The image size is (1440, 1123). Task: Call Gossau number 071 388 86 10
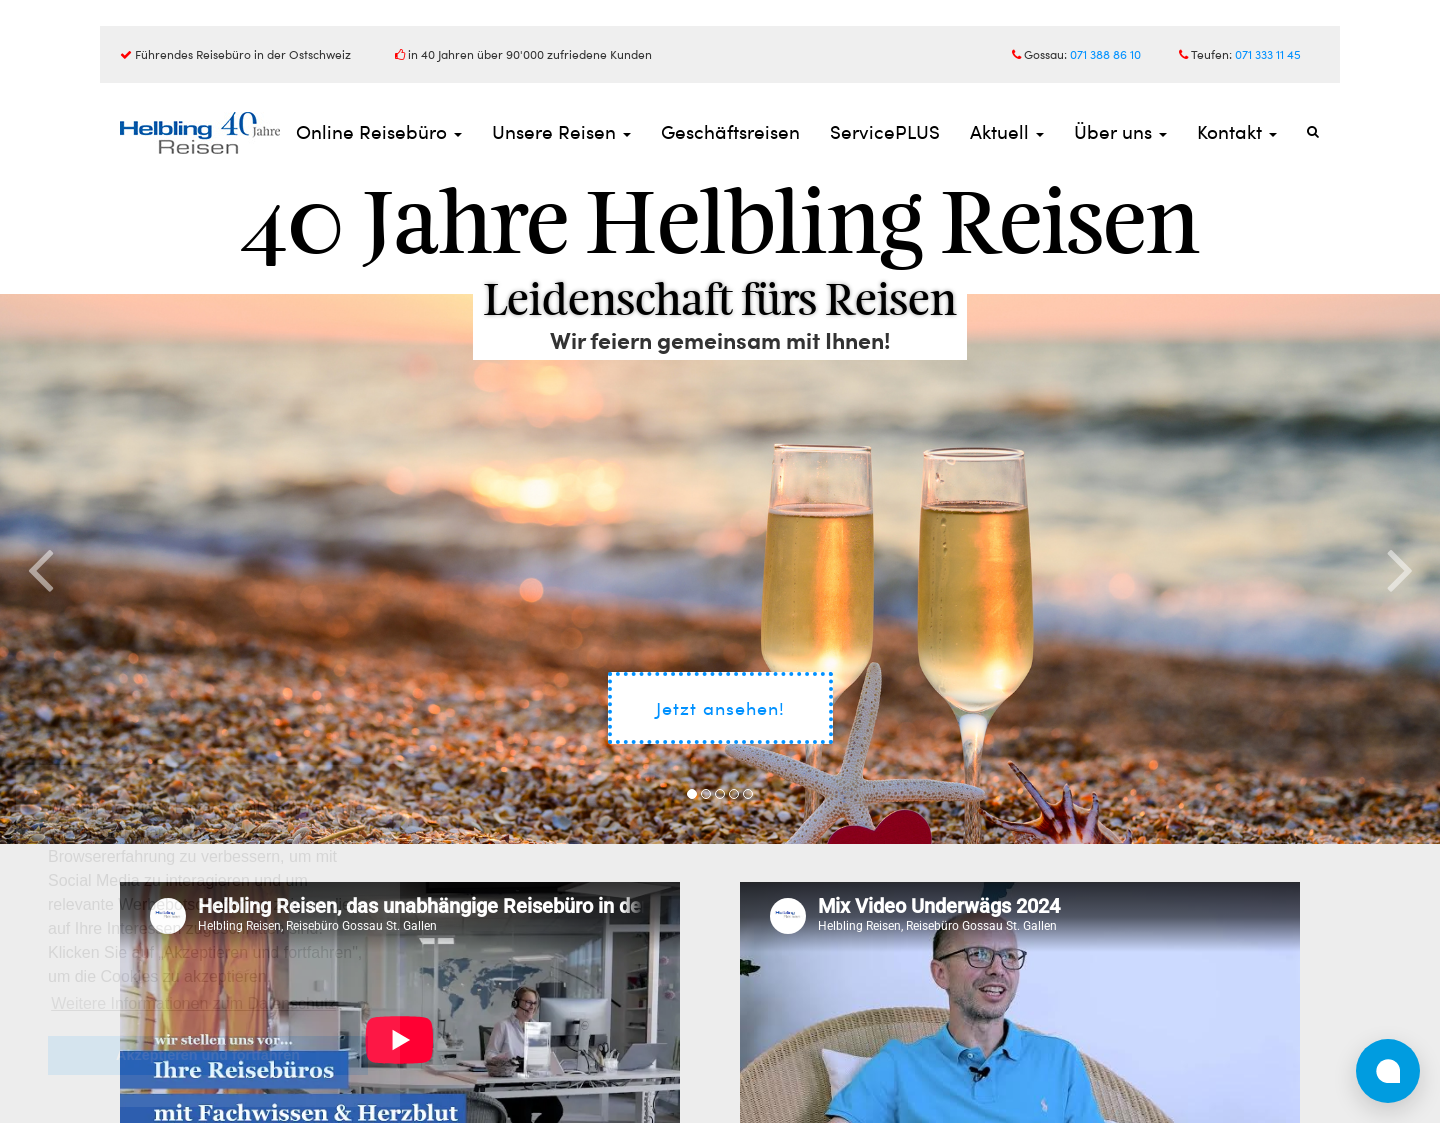[1105, 55]
